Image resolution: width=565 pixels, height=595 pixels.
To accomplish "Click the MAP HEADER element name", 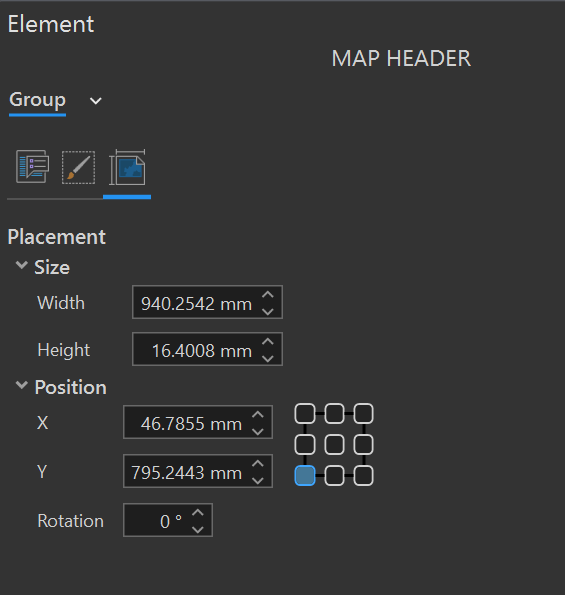I will tap(401, 58).
